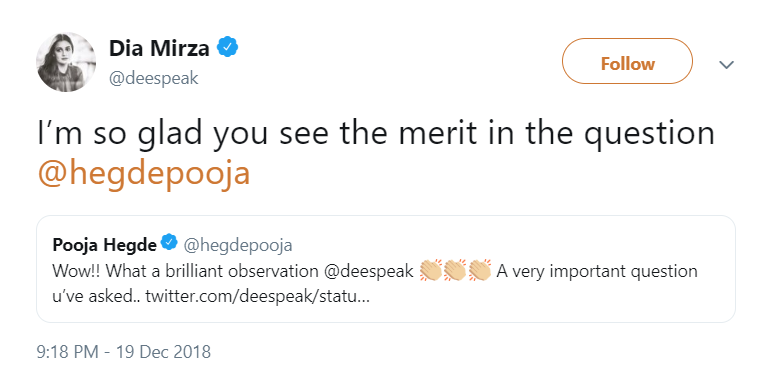Open the twitter.com/deespeak/statu… link
Screen dimensions: 769x369
tap(257, 296)
